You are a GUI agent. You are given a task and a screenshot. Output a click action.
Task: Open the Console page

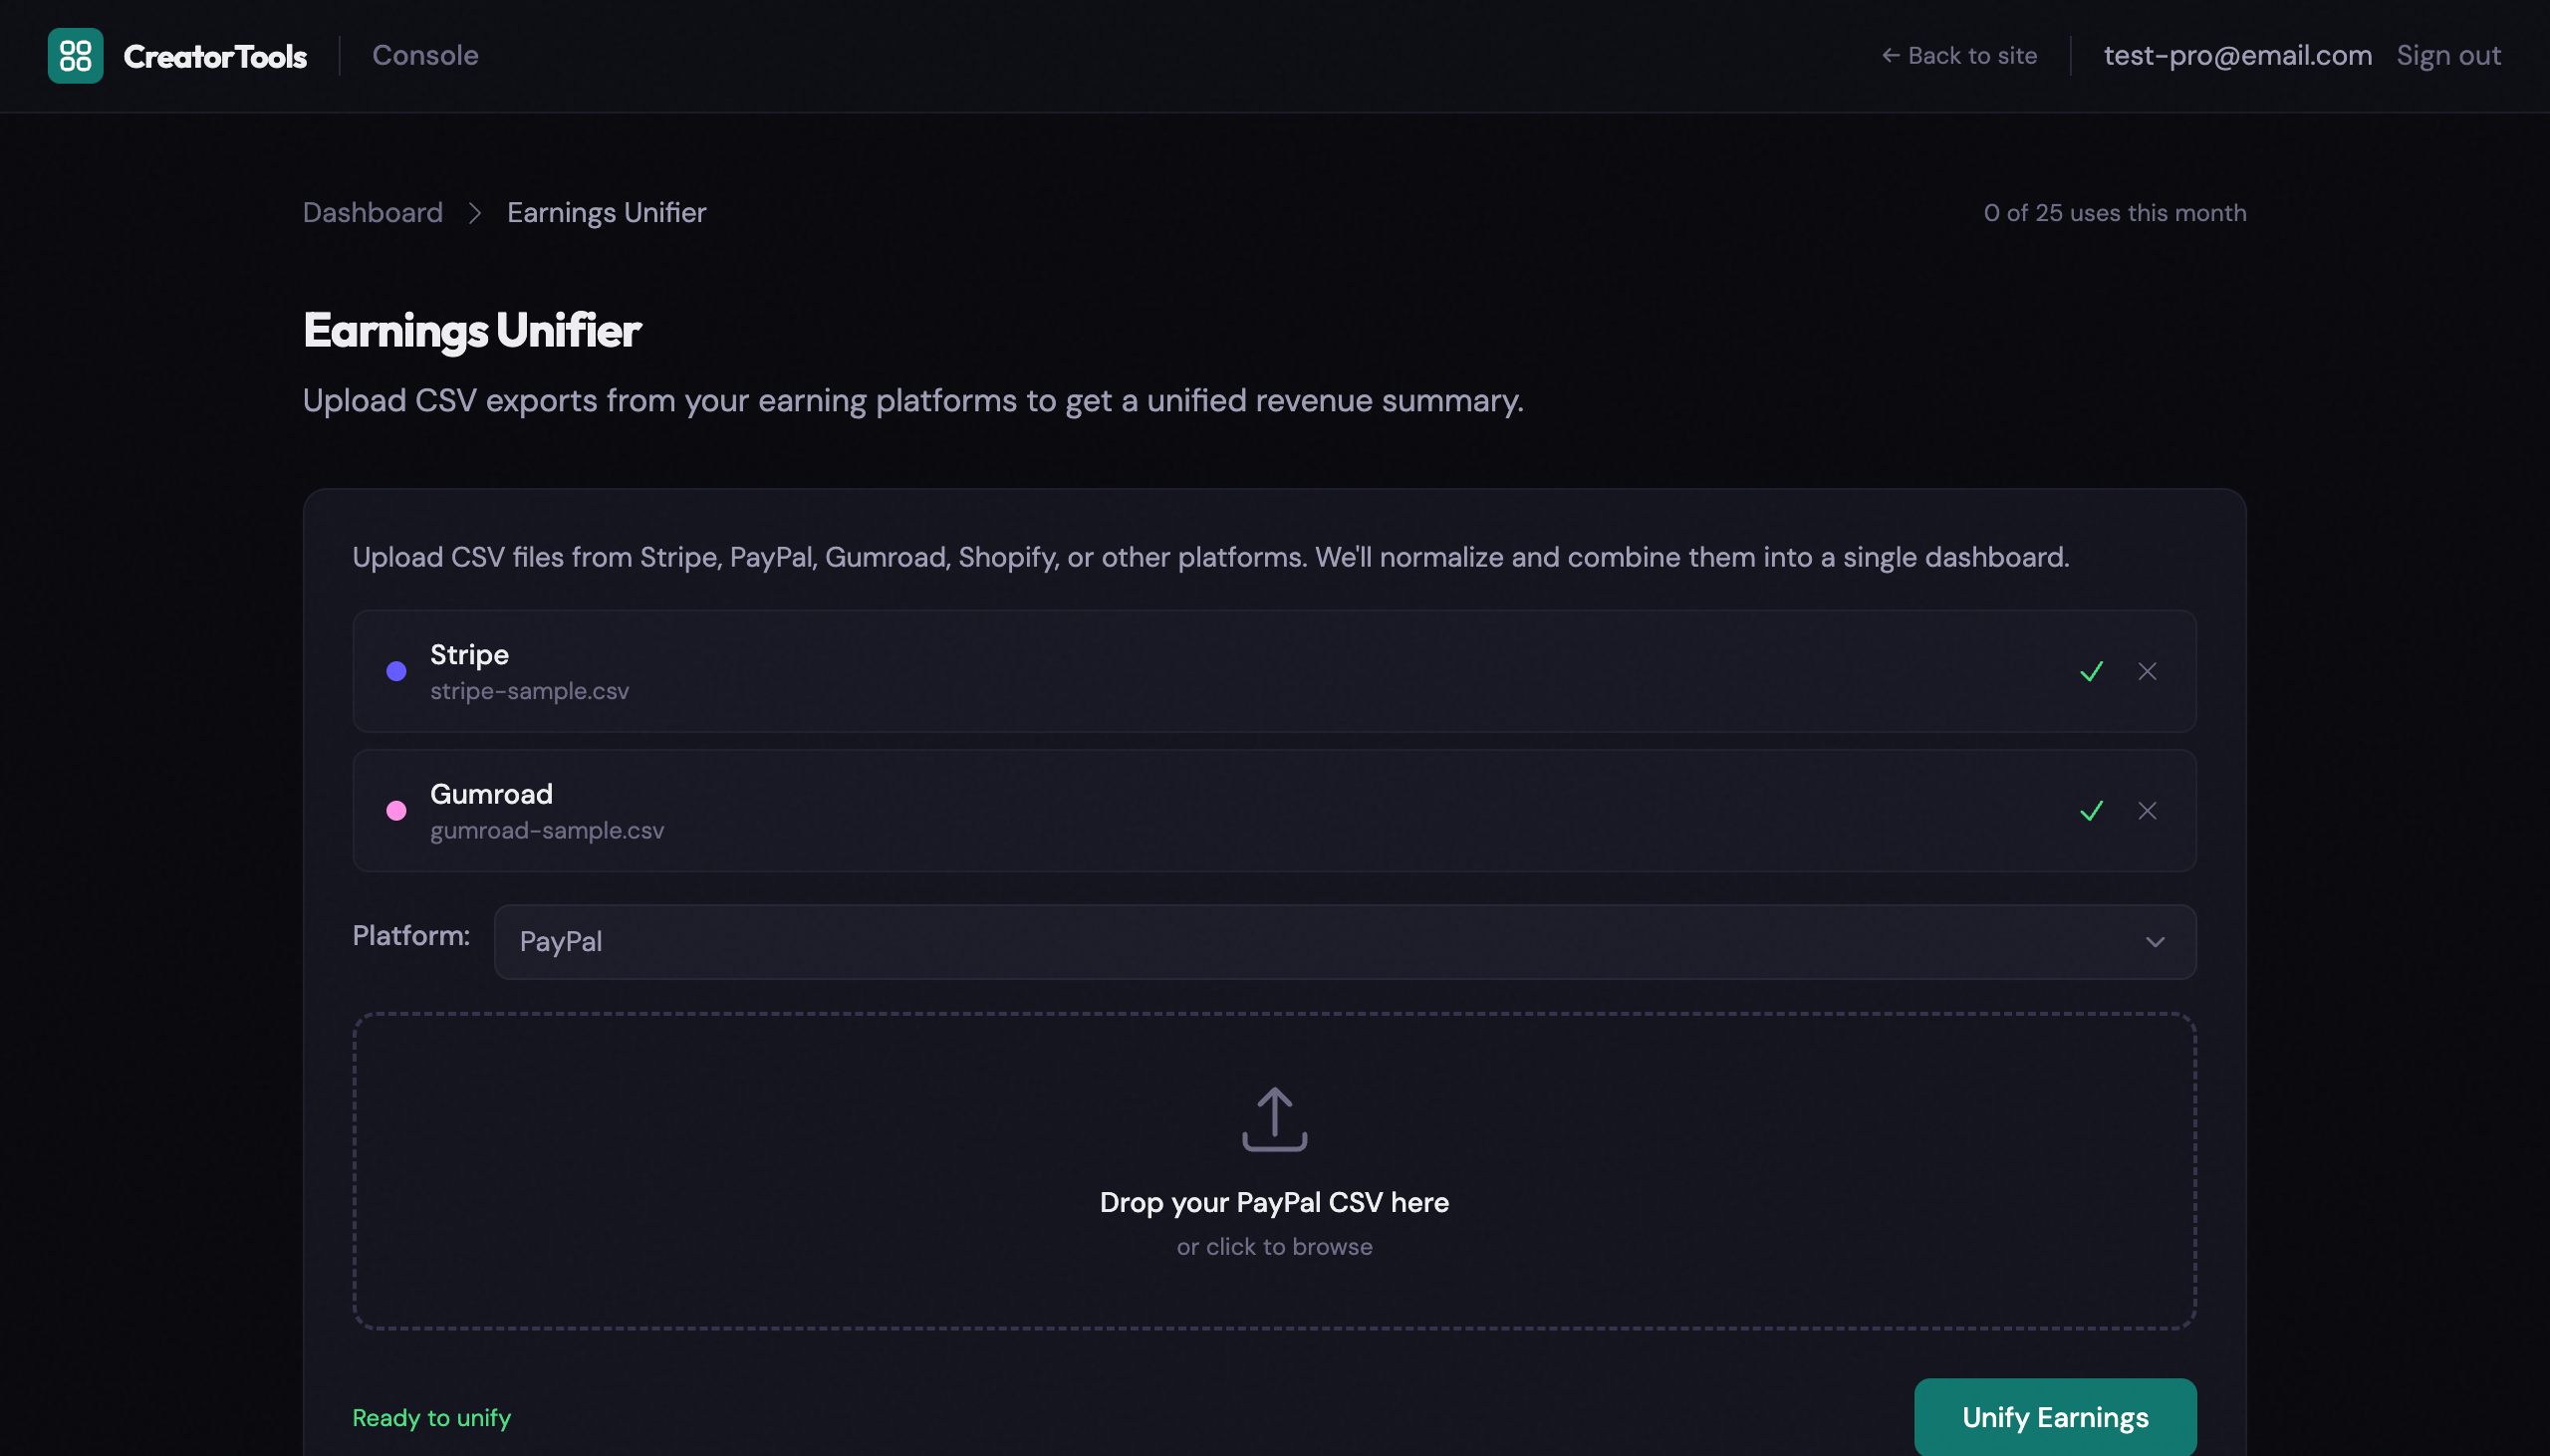point(425,55)
